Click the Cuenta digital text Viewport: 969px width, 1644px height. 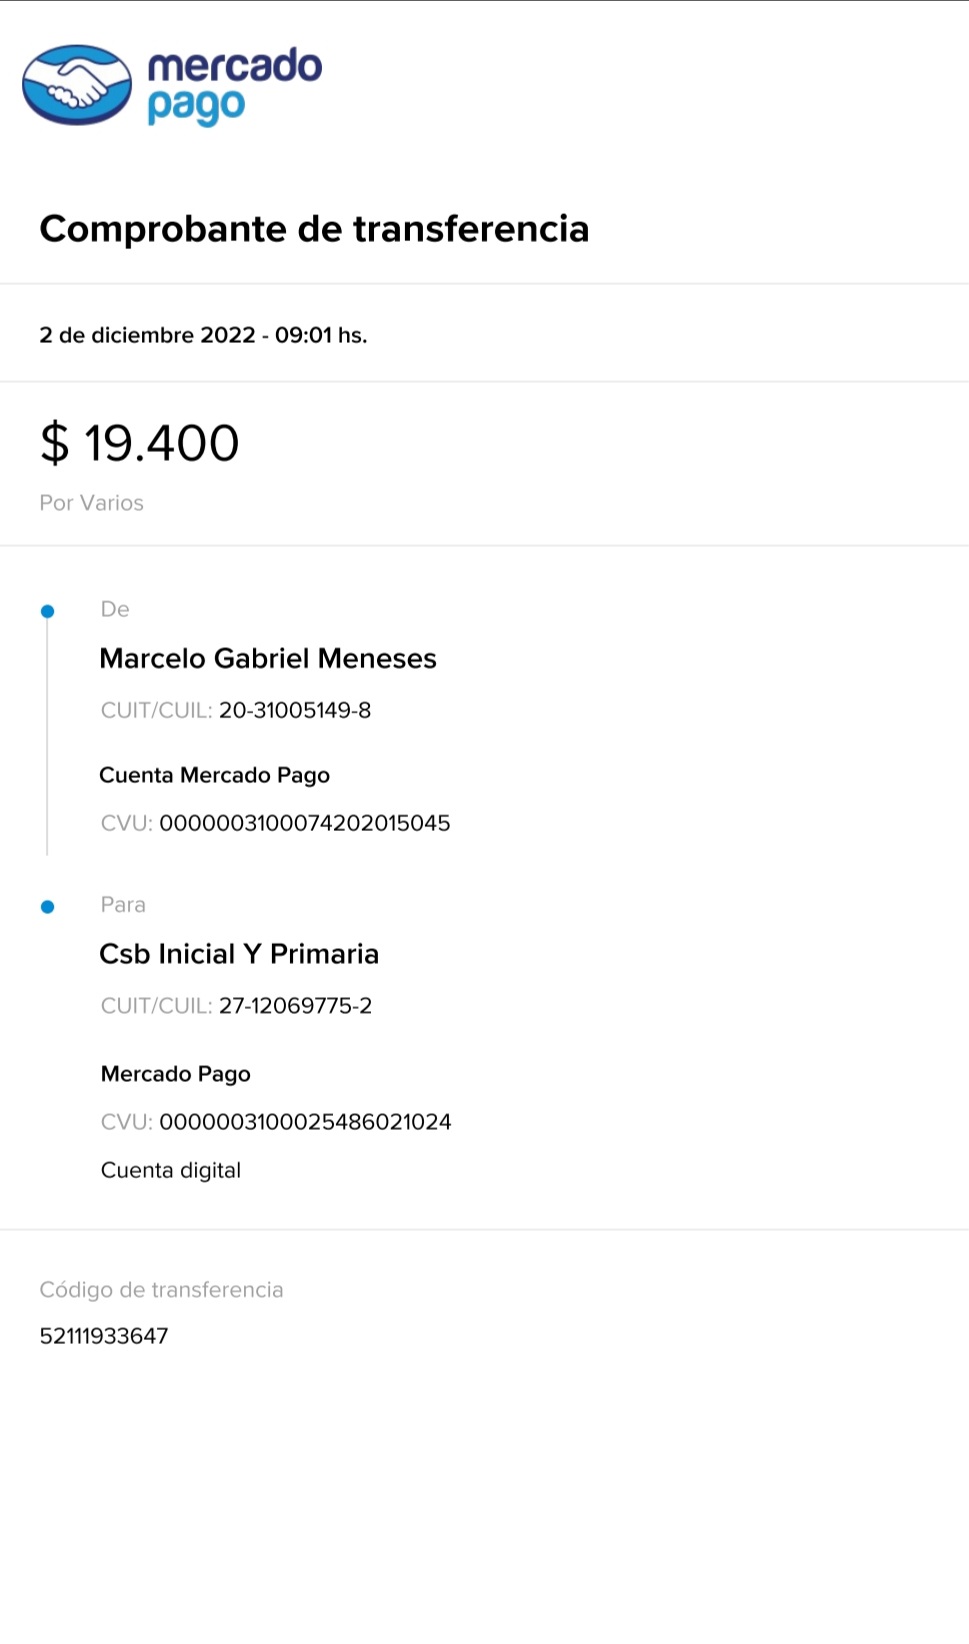point(171,1170)
